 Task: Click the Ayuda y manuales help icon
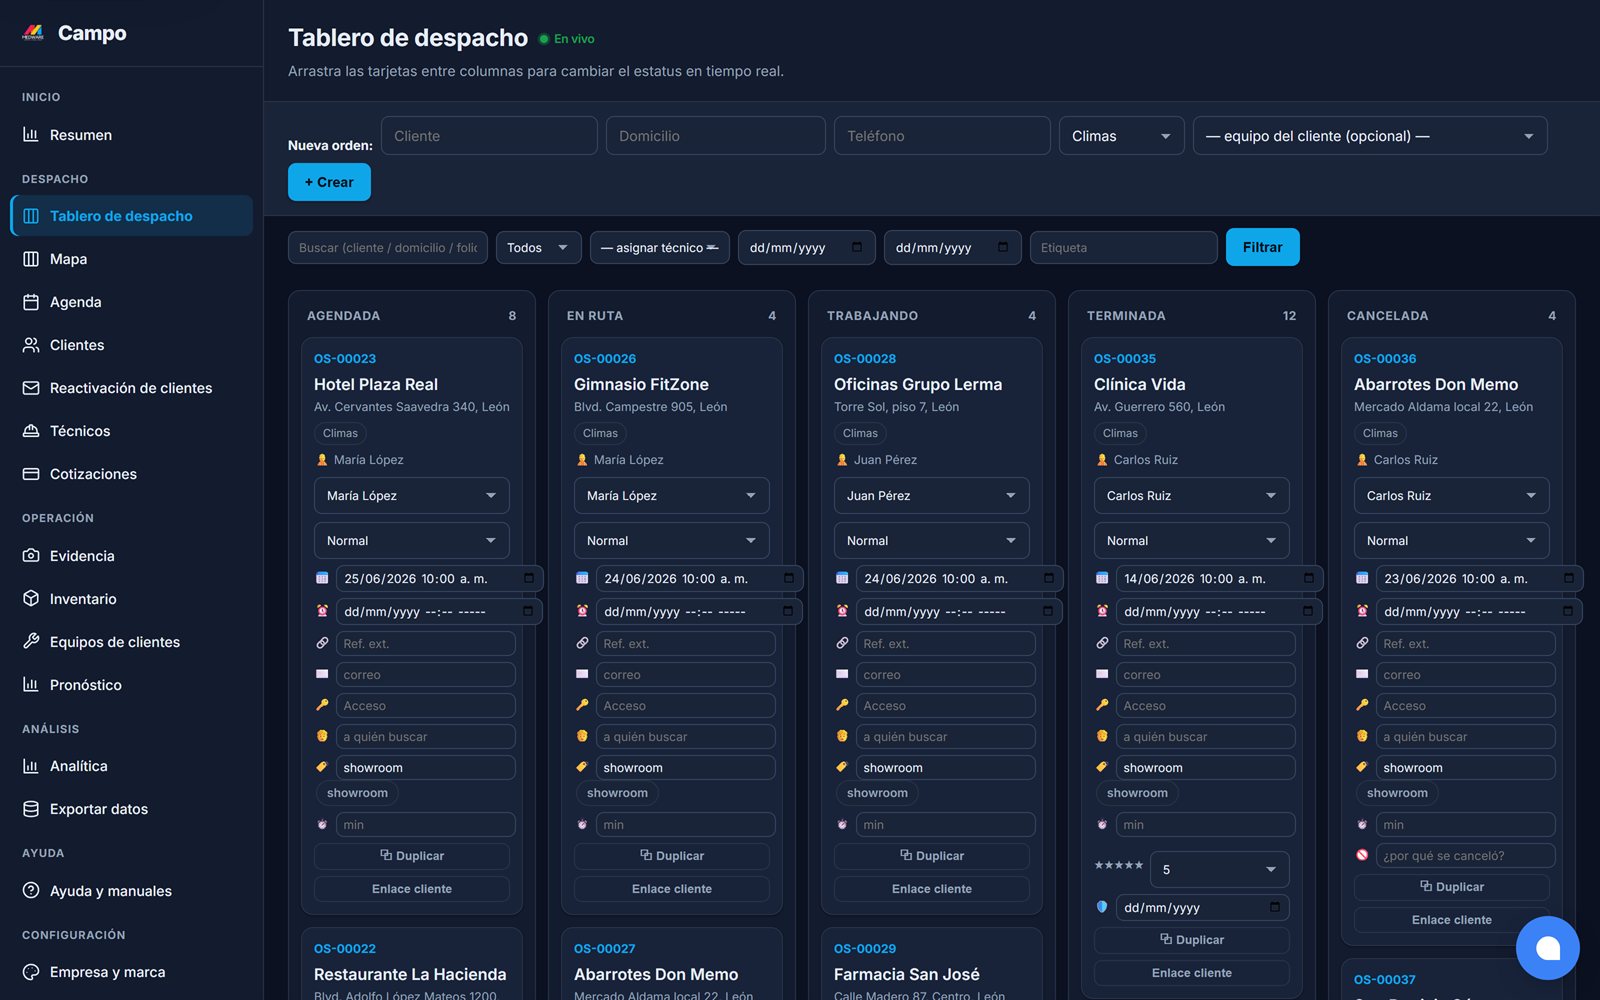(x=31, y=891)
